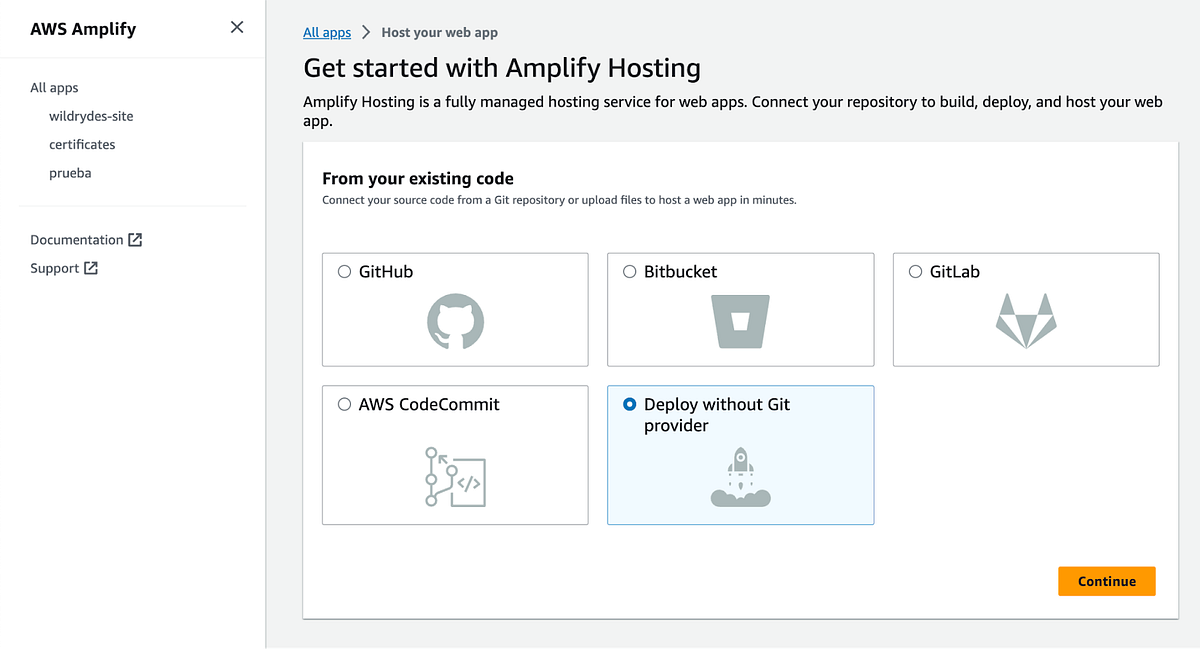The width and height of the screenshot is (1200, 649).
Task: Navigate back using the All apps breadcrumb
Action: [326, 32]
